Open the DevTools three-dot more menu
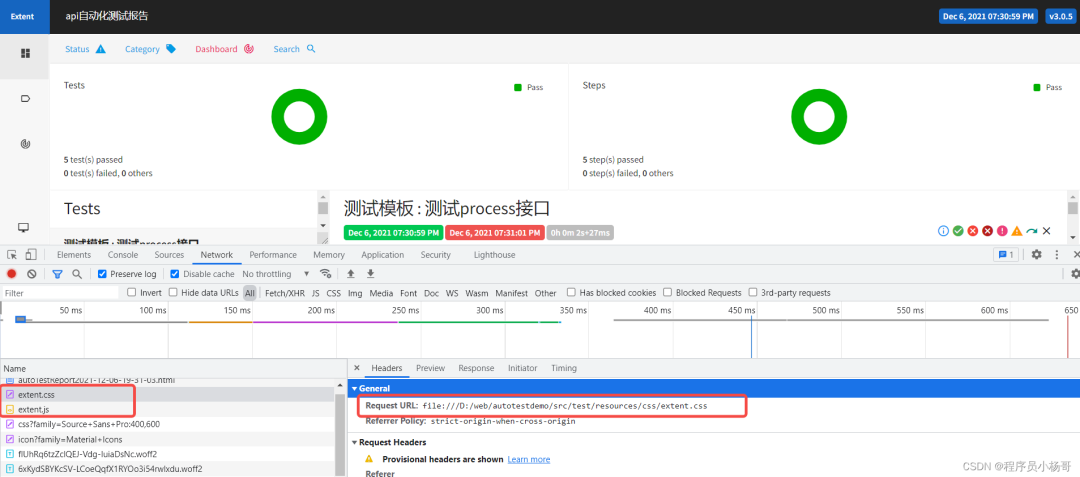The height and width of the screenshot is (477, 1080). [1057, 255]
